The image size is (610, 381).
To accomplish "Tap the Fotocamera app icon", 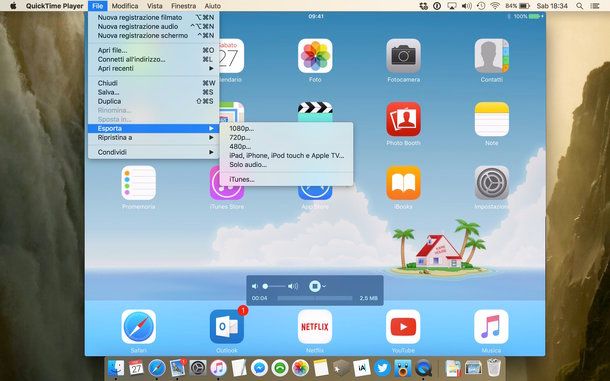I will 403,56.
